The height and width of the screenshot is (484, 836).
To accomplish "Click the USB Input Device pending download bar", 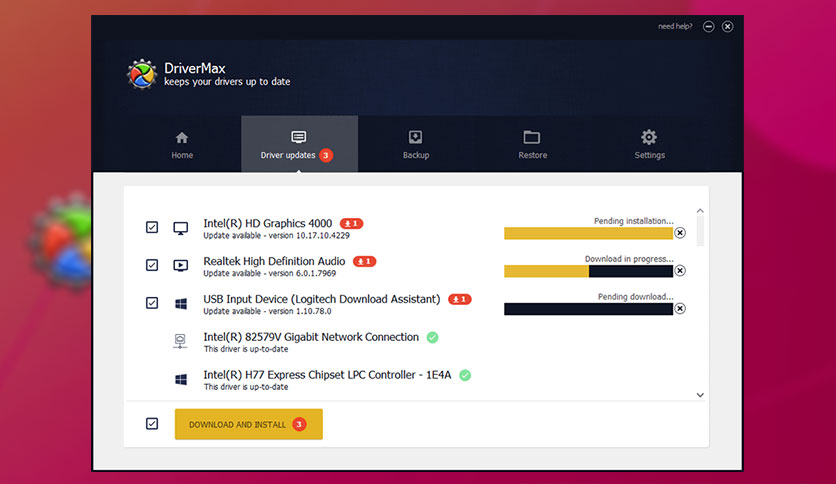I will (x=589, y=309).
